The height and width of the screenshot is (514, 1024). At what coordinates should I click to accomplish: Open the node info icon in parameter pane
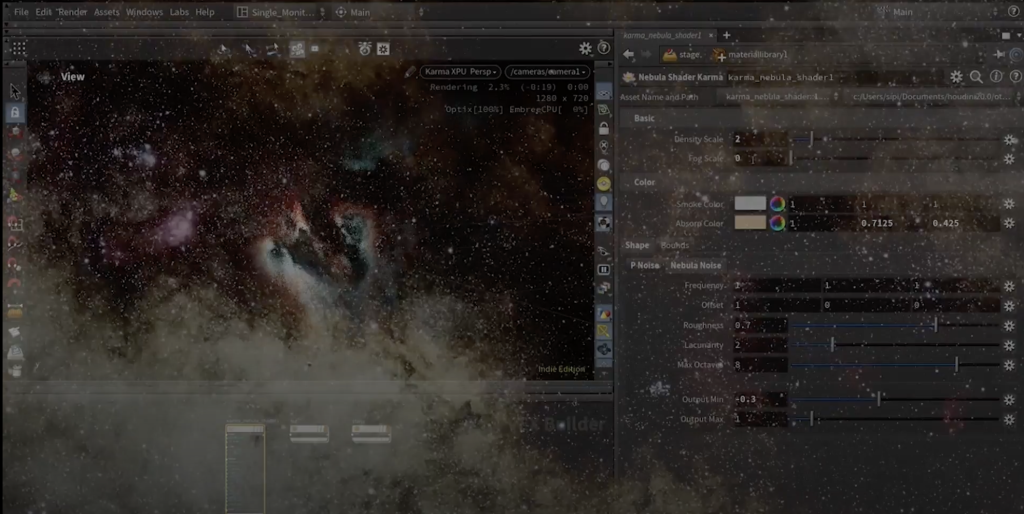click(995, 77)
